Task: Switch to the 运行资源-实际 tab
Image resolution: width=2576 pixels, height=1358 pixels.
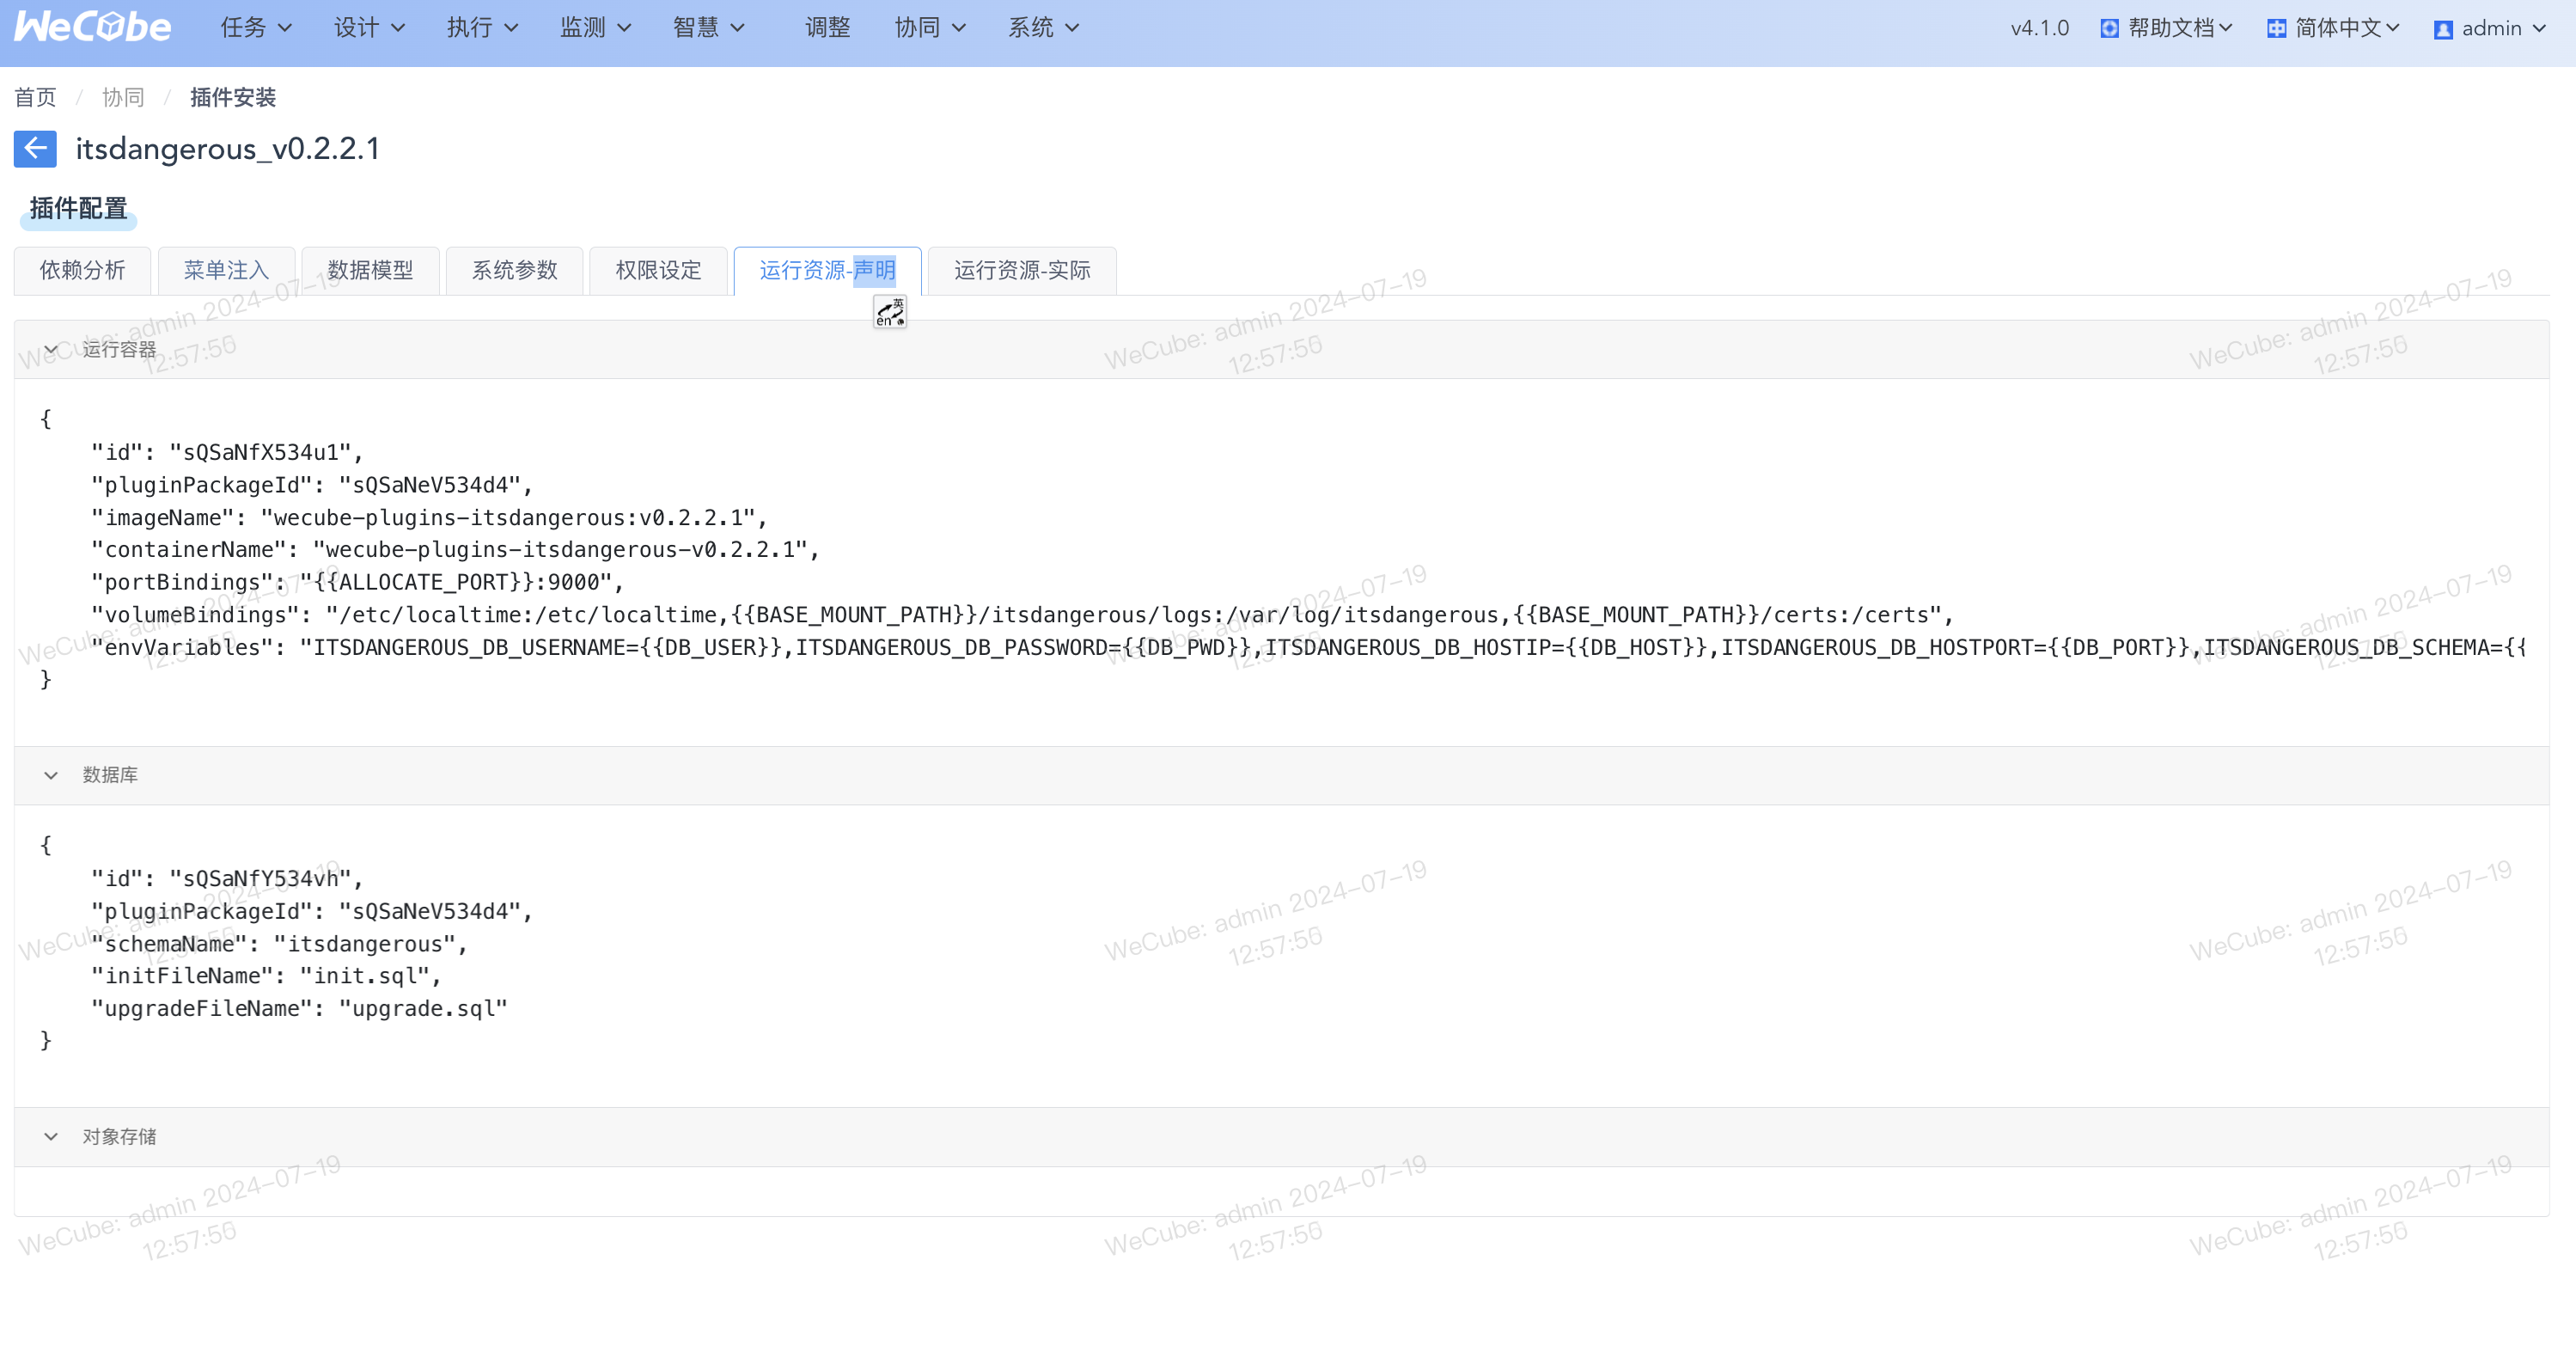Action: (x=1022, y=270)
